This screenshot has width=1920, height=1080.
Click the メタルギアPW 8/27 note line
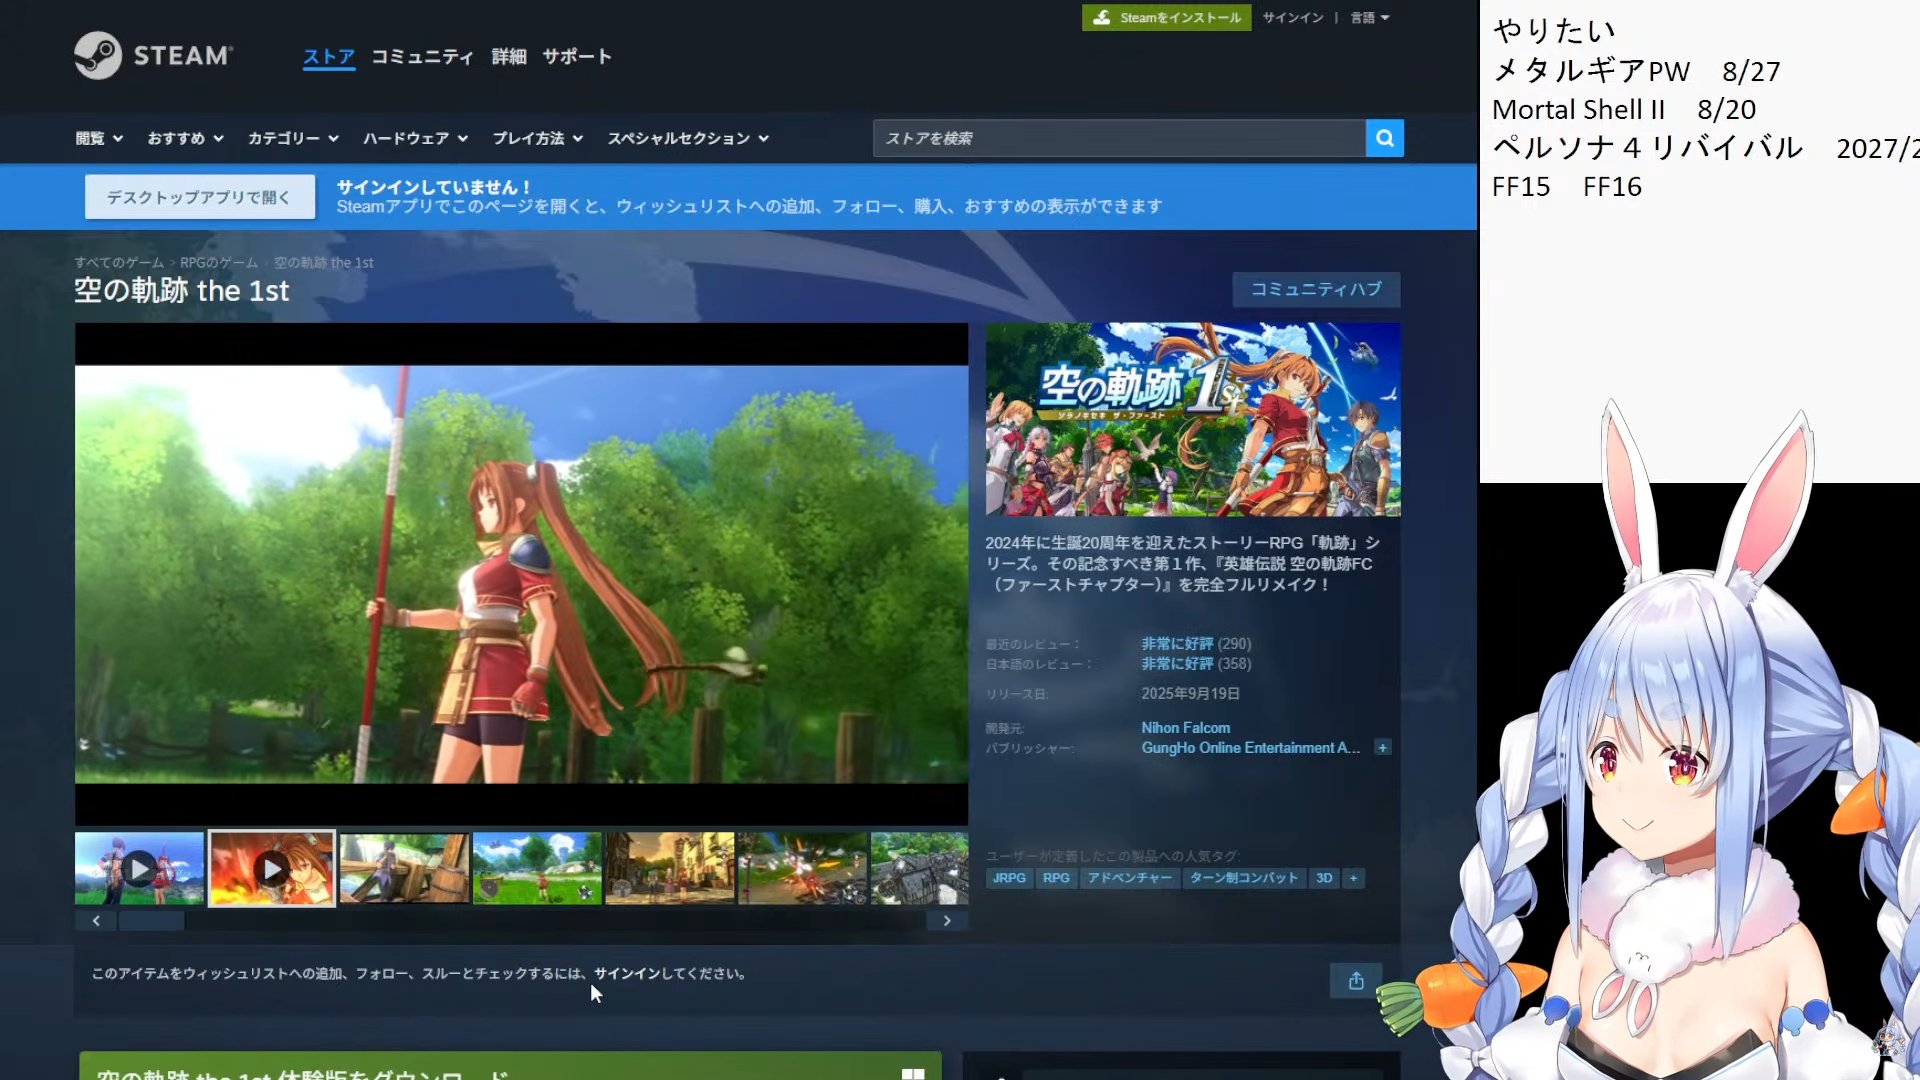[x=1636, y=71]
